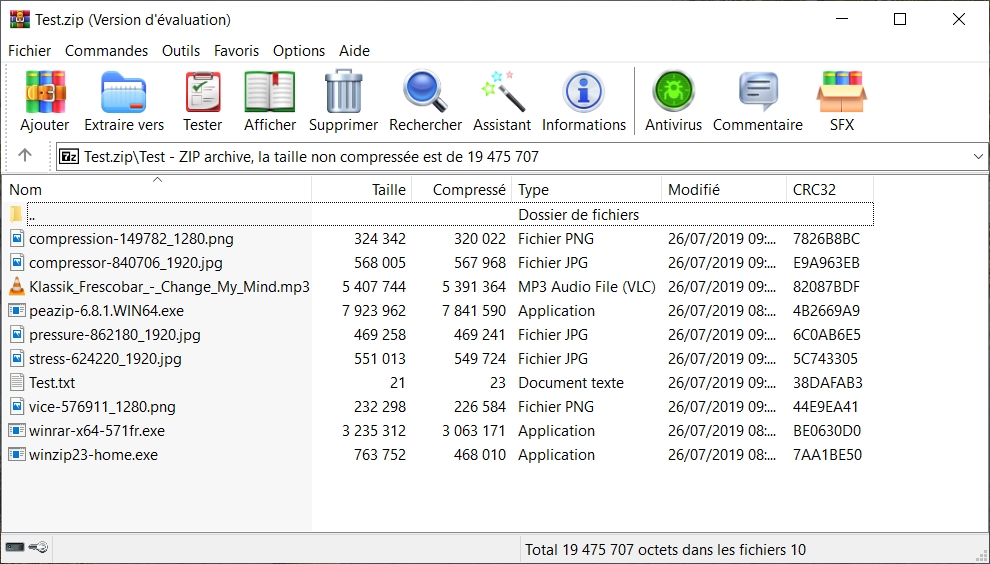This screenshot has height=564, width=990.
Task: Open the Fichier menu
Action: [x=30, y=50]
